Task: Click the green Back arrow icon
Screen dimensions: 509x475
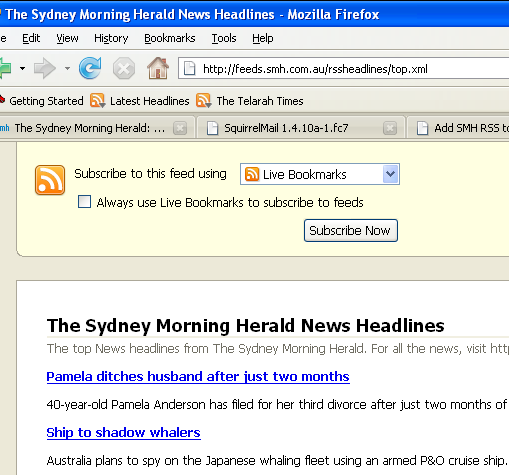Action: tap(5, 68)
